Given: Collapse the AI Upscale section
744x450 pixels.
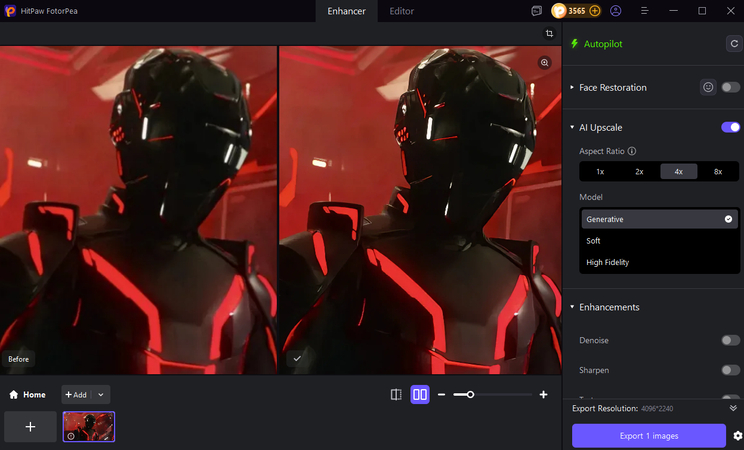Looking at the screenshot, I should 572,127.
